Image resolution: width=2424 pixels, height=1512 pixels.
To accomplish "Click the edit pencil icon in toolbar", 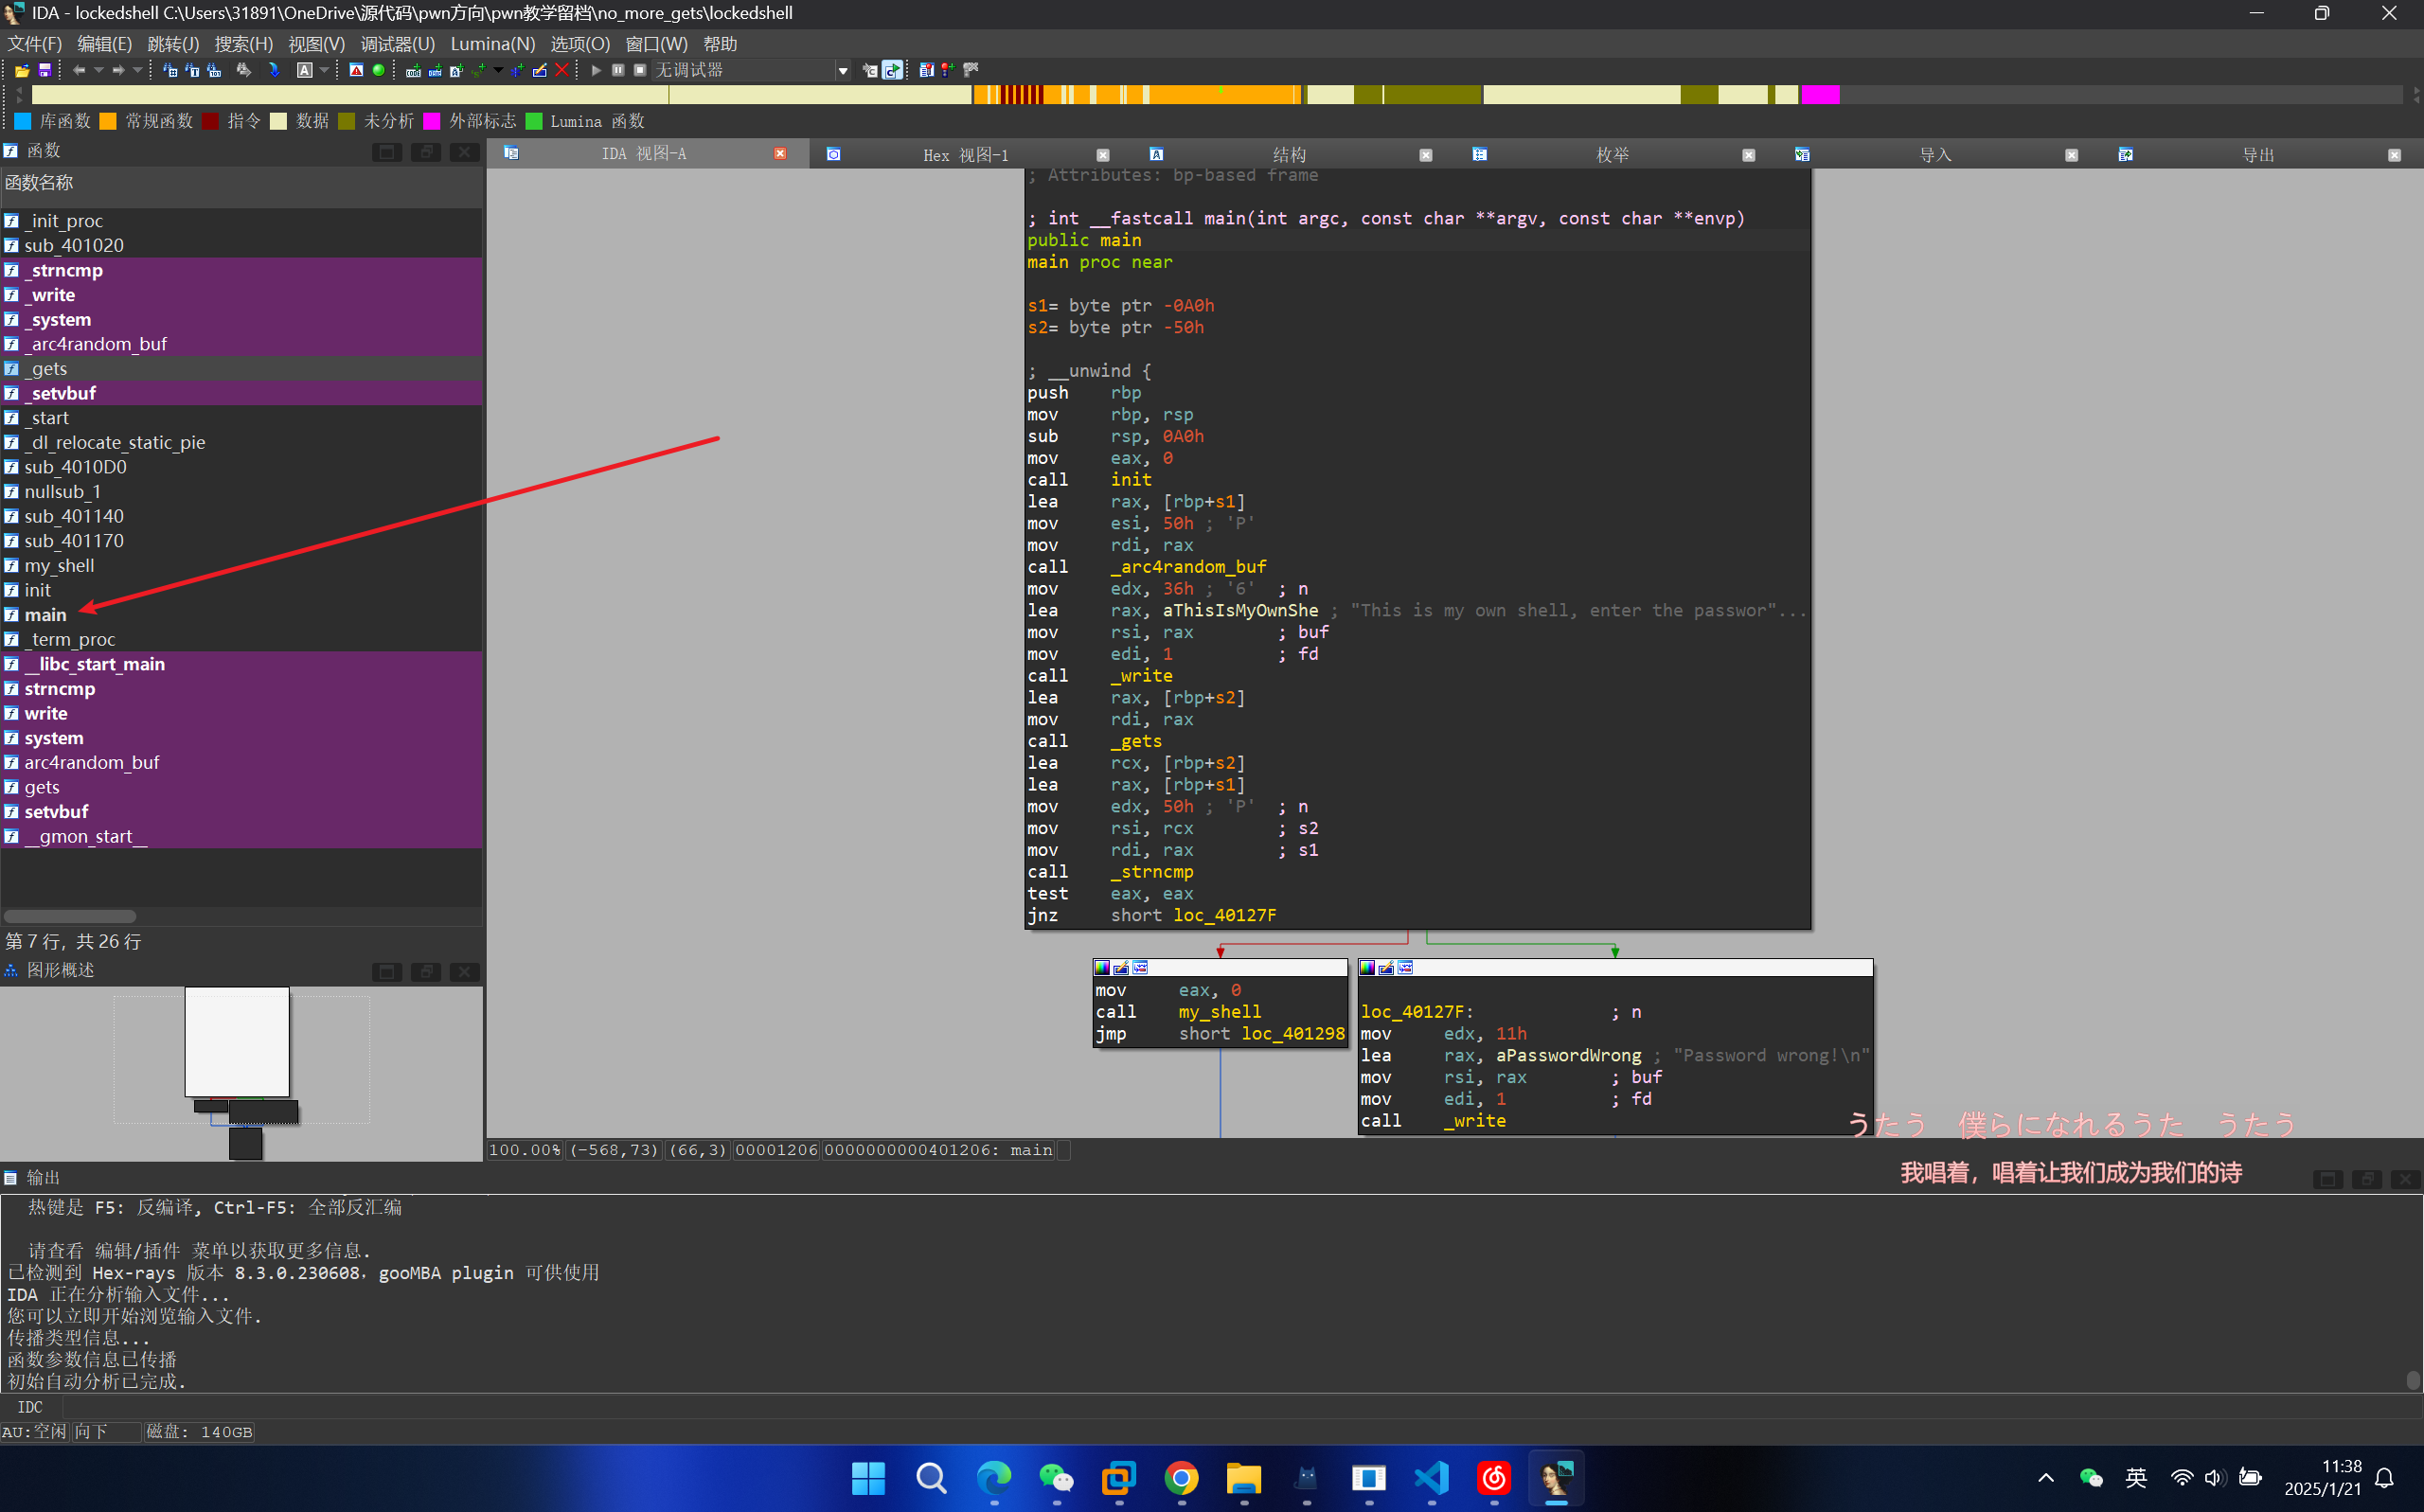I will click(x=539, y=70).
